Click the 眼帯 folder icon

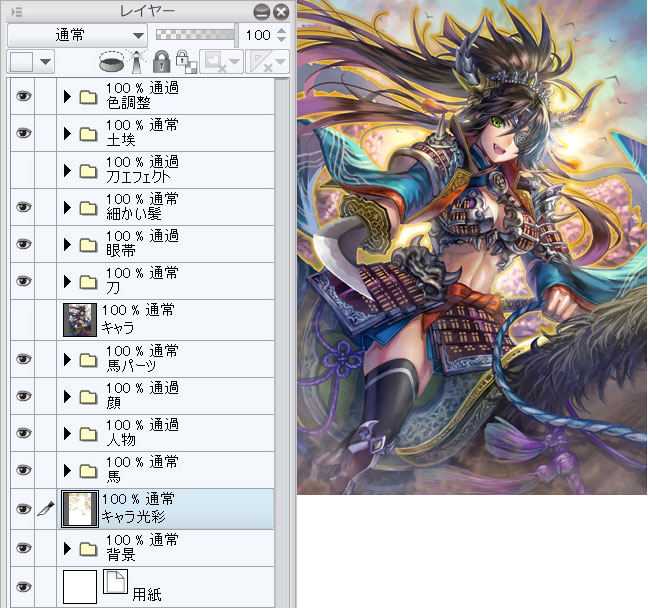point(88,245)
